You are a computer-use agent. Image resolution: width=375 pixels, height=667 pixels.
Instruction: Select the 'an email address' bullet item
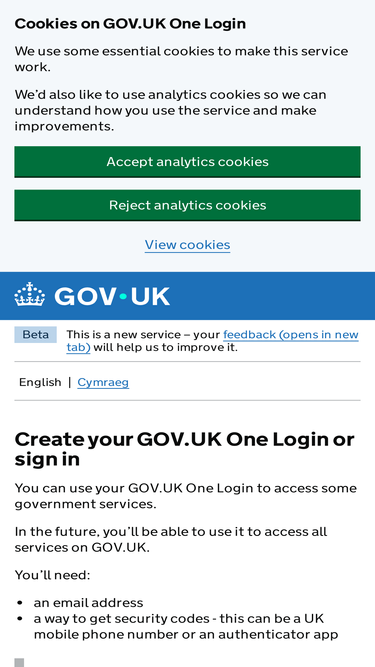click(x=88, y=603)
